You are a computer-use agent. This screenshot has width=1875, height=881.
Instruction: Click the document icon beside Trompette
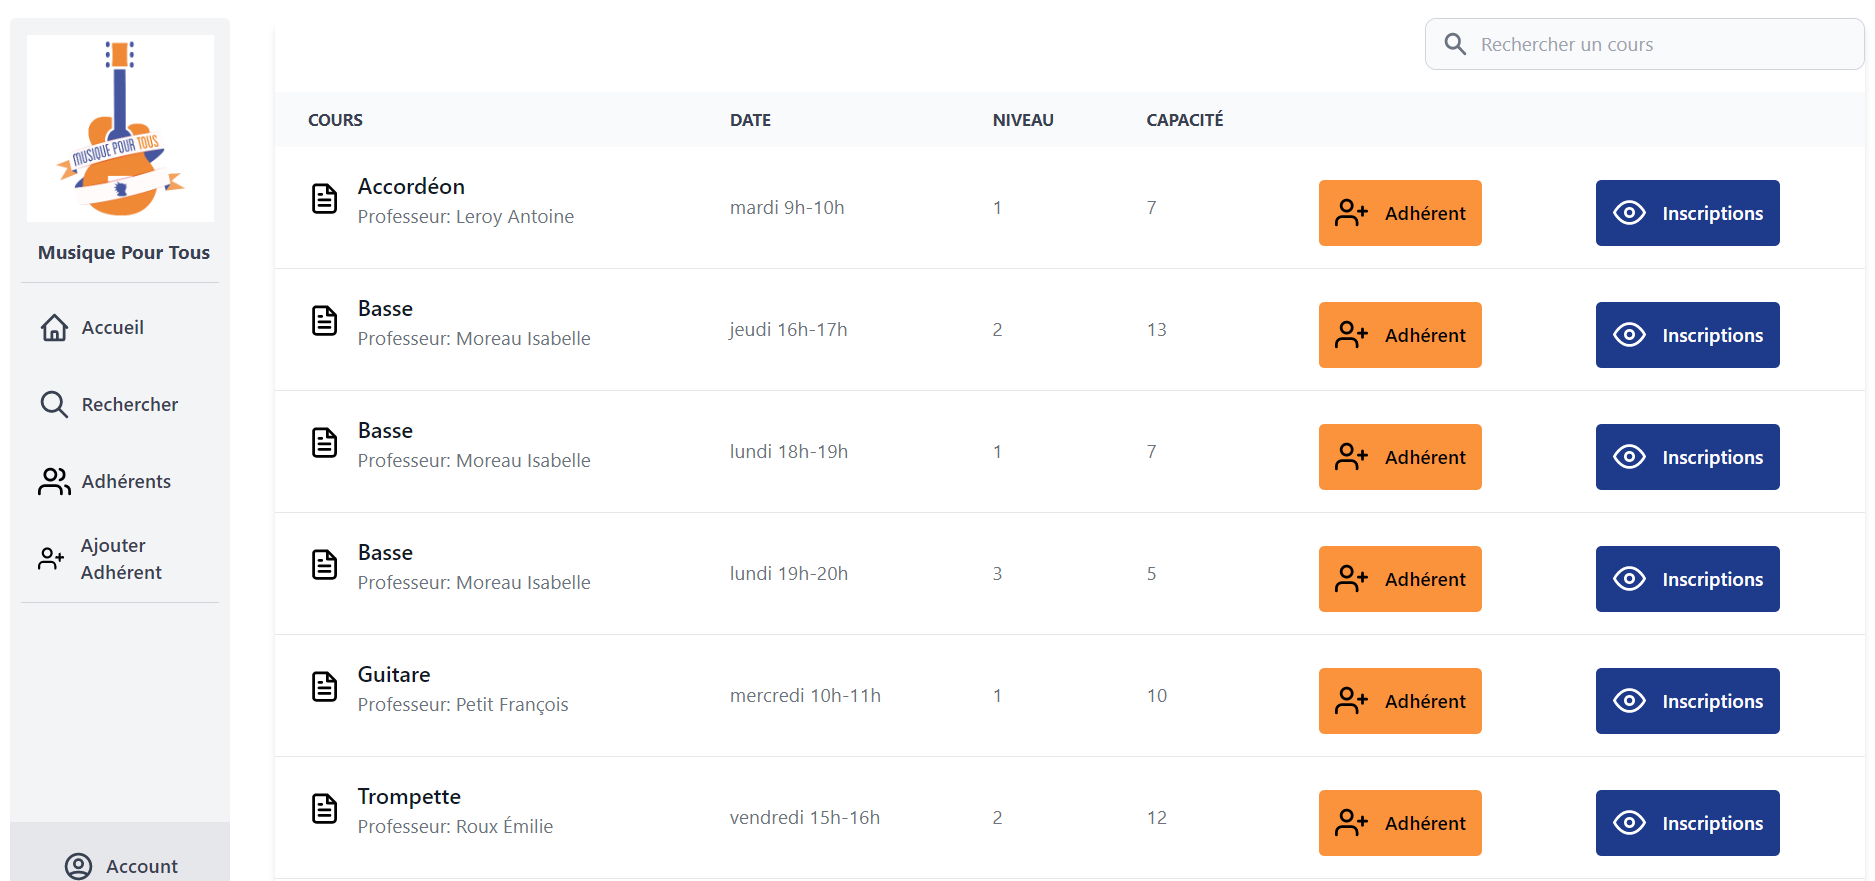[x=324, y=809]
